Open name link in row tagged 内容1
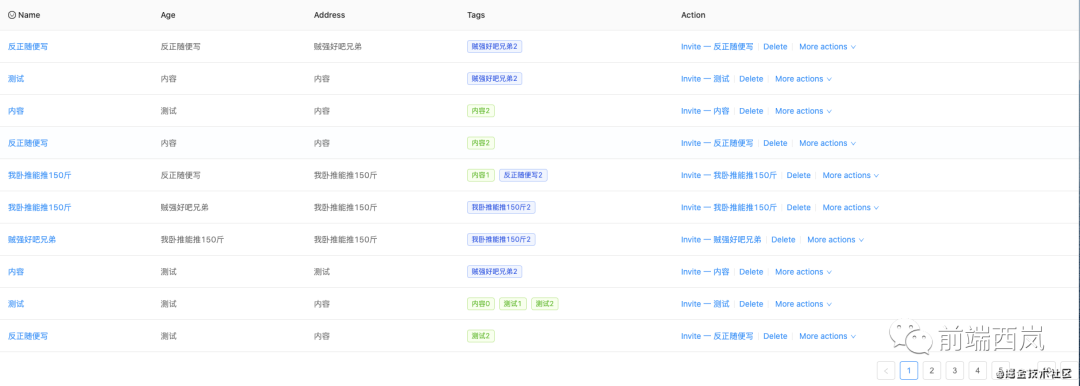The image size is (1080, 386). [39, 175]
